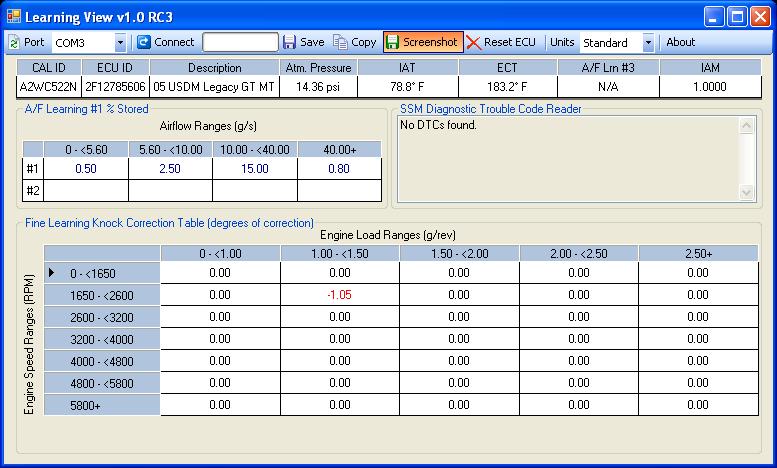Select the ECU ID value 2F12785606

point(115,87)
